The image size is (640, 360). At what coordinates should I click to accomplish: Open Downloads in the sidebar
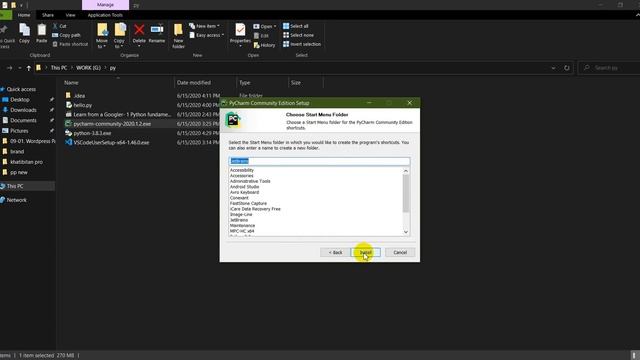23,110
